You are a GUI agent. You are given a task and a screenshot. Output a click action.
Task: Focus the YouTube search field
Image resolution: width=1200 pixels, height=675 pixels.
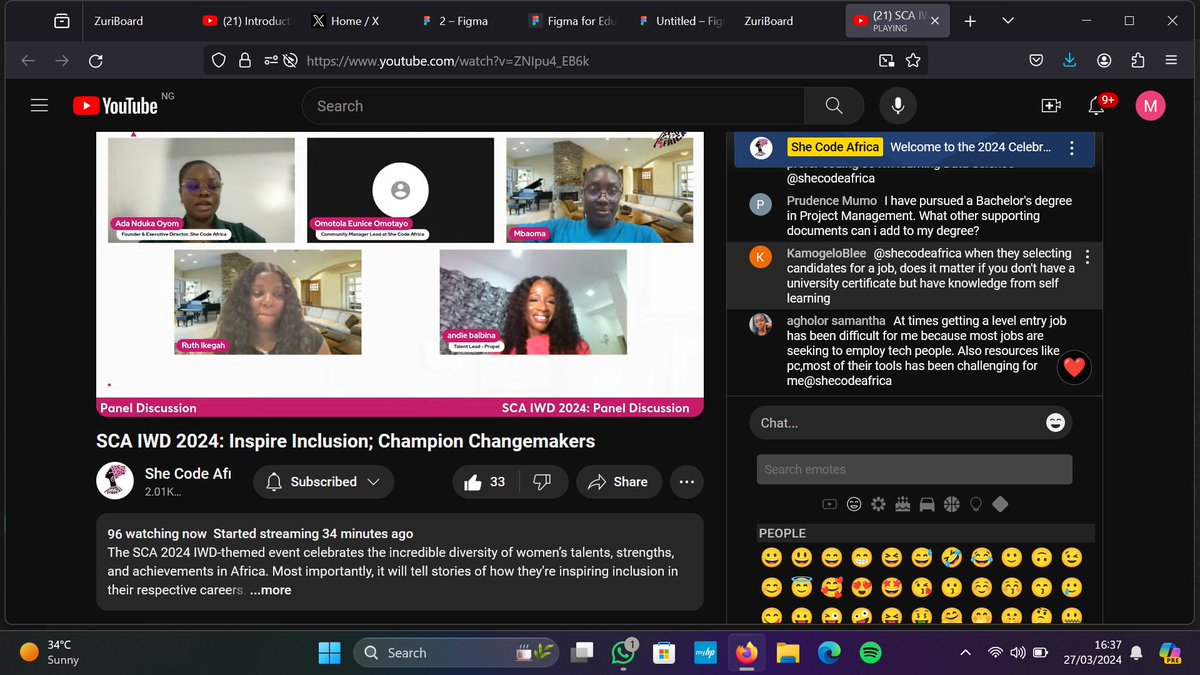click(x=553, y=106)
